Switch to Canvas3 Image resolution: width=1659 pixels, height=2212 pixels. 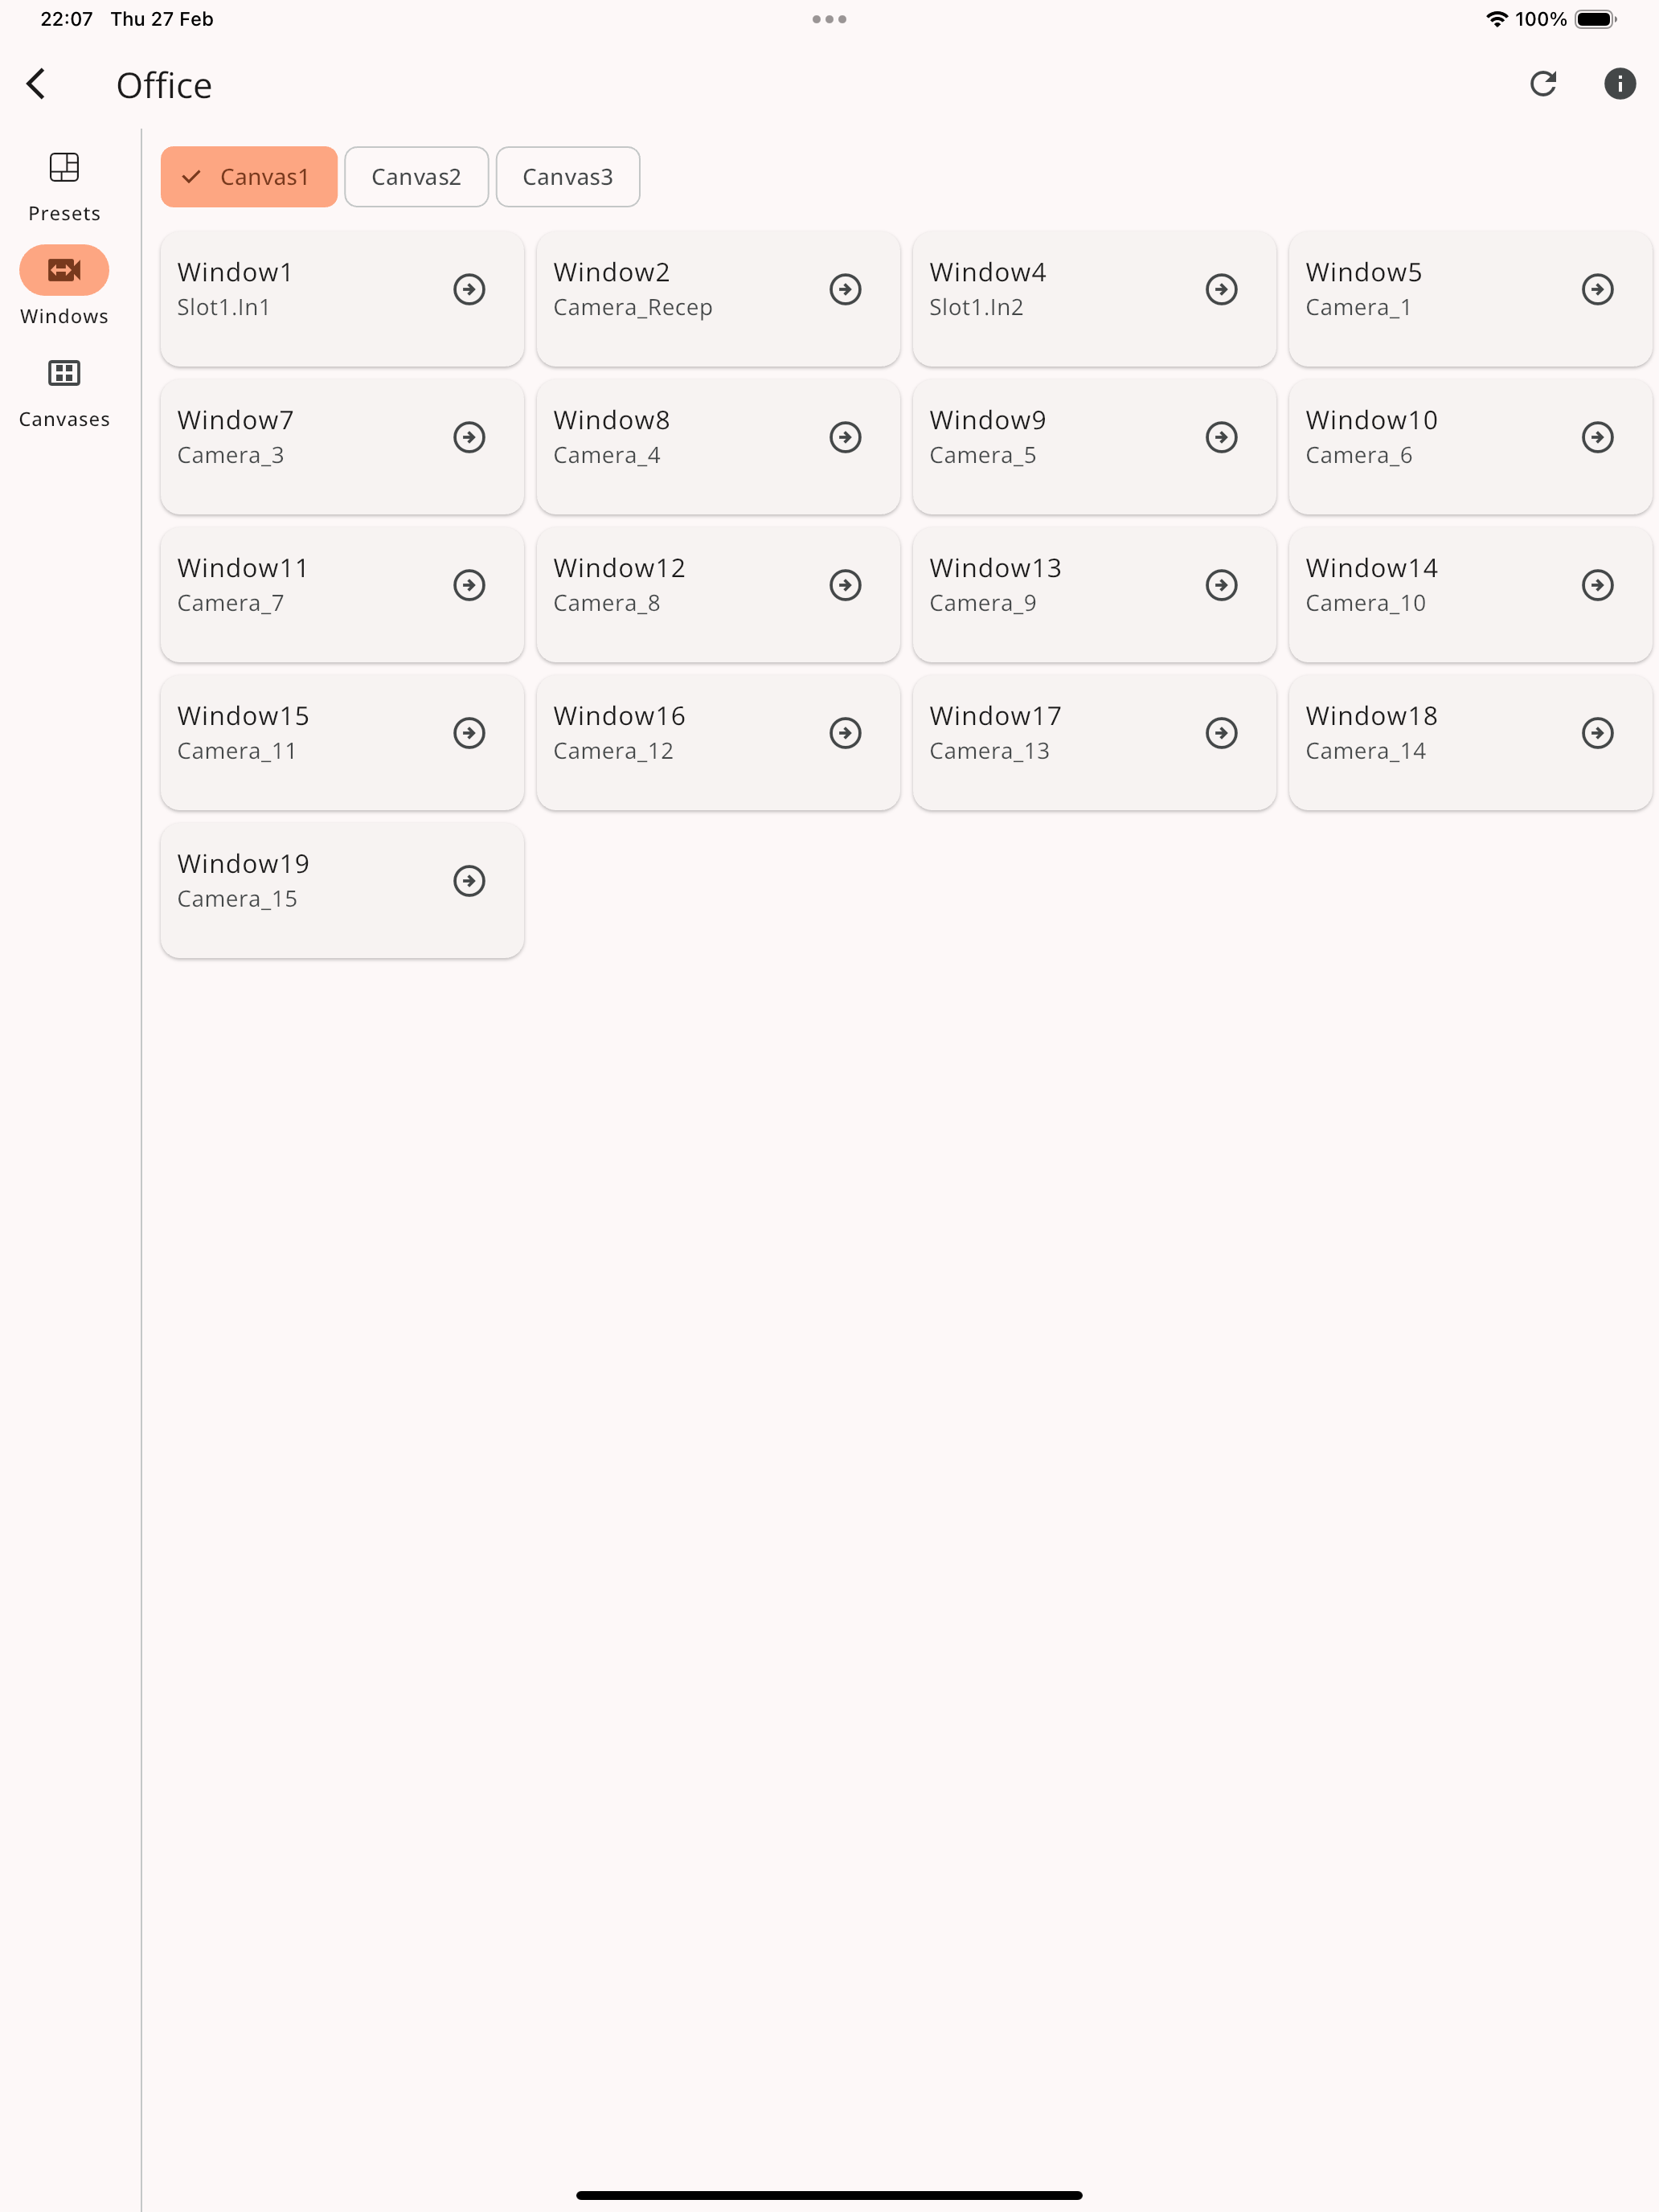coord(567,177)
